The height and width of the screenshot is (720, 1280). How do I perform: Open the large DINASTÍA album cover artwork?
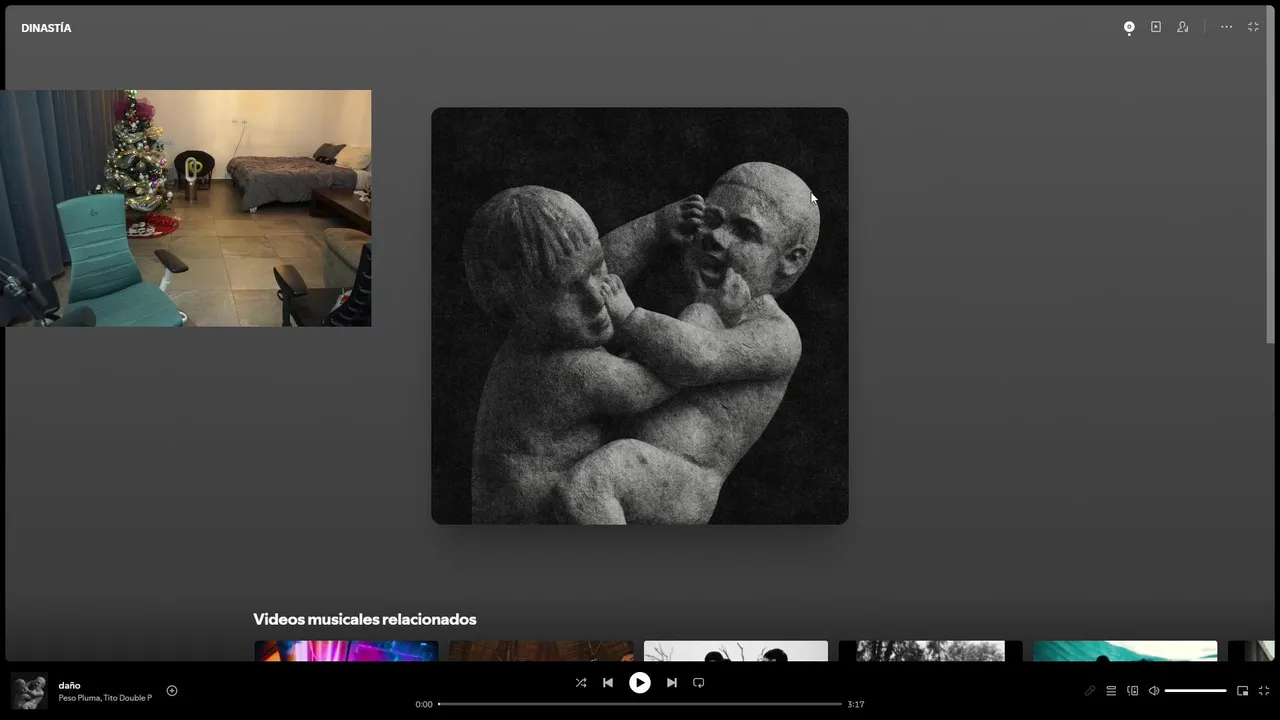[640, 316]
